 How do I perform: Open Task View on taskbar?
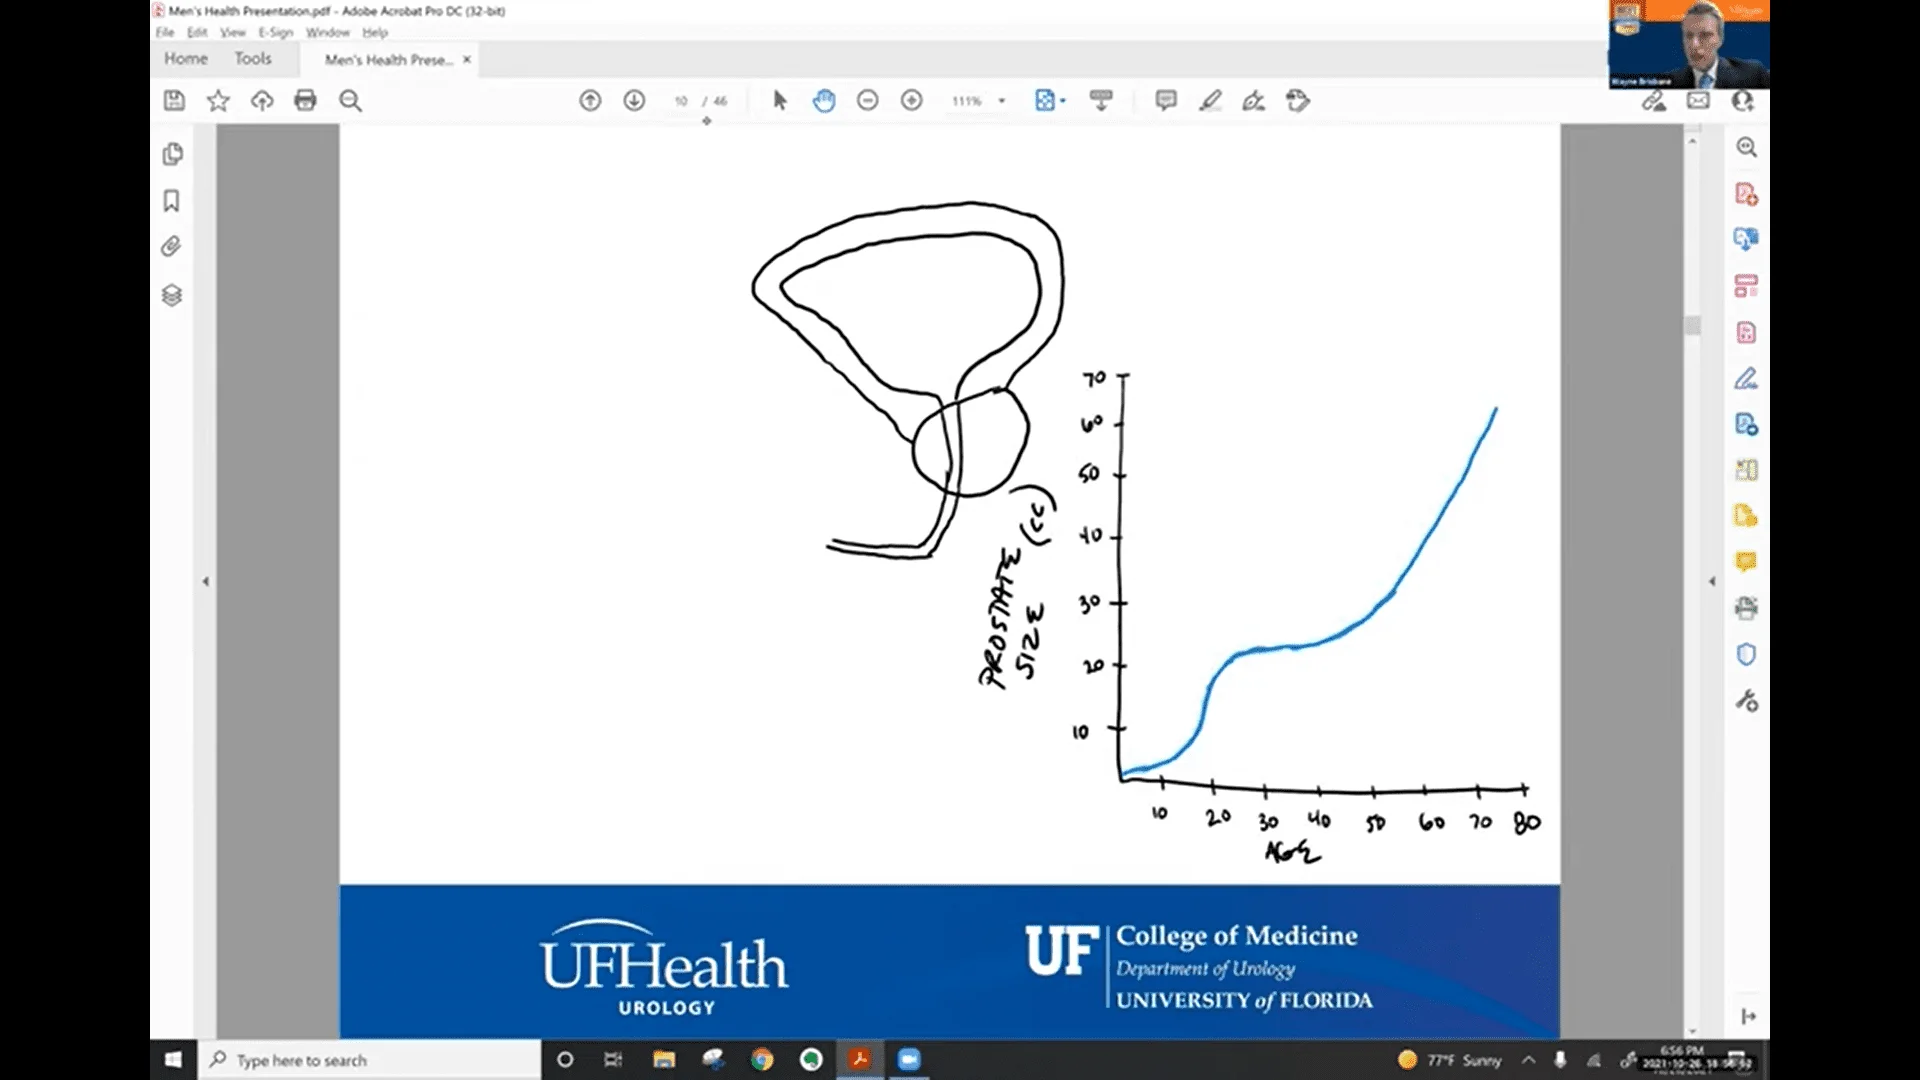click(x=613, y=1059)
